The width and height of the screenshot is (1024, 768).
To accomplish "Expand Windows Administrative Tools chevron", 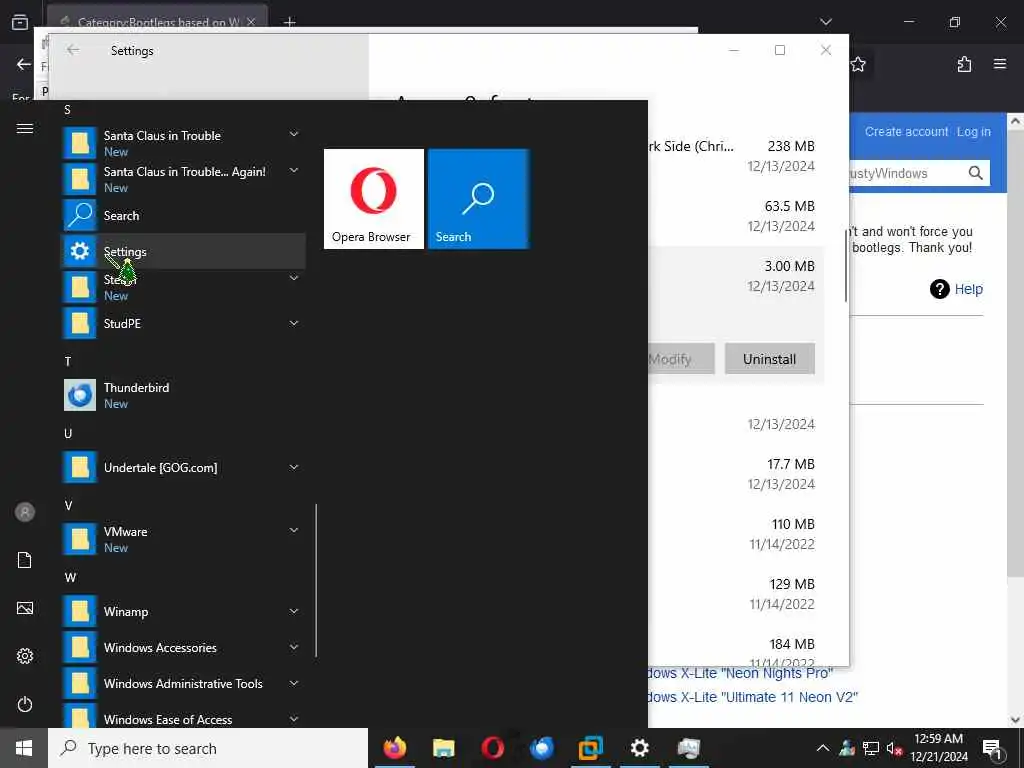I will click(x=294, y=683).
